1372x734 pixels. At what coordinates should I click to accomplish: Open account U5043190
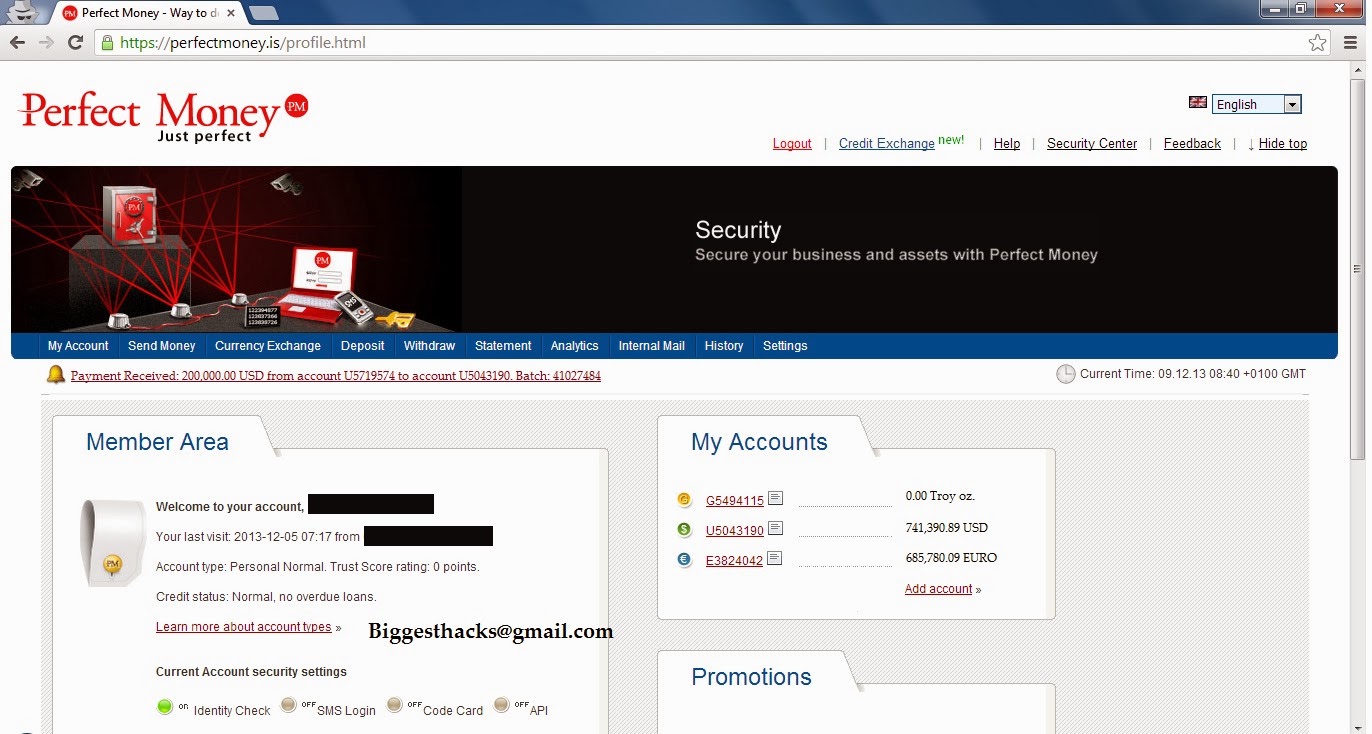click(735, 531)
